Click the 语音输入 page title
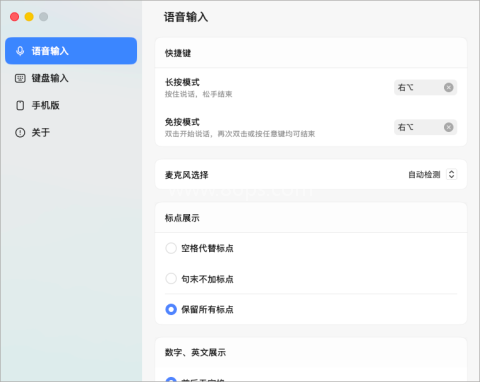Viewport: 480px width, 382px height. (x=186, y=17)
